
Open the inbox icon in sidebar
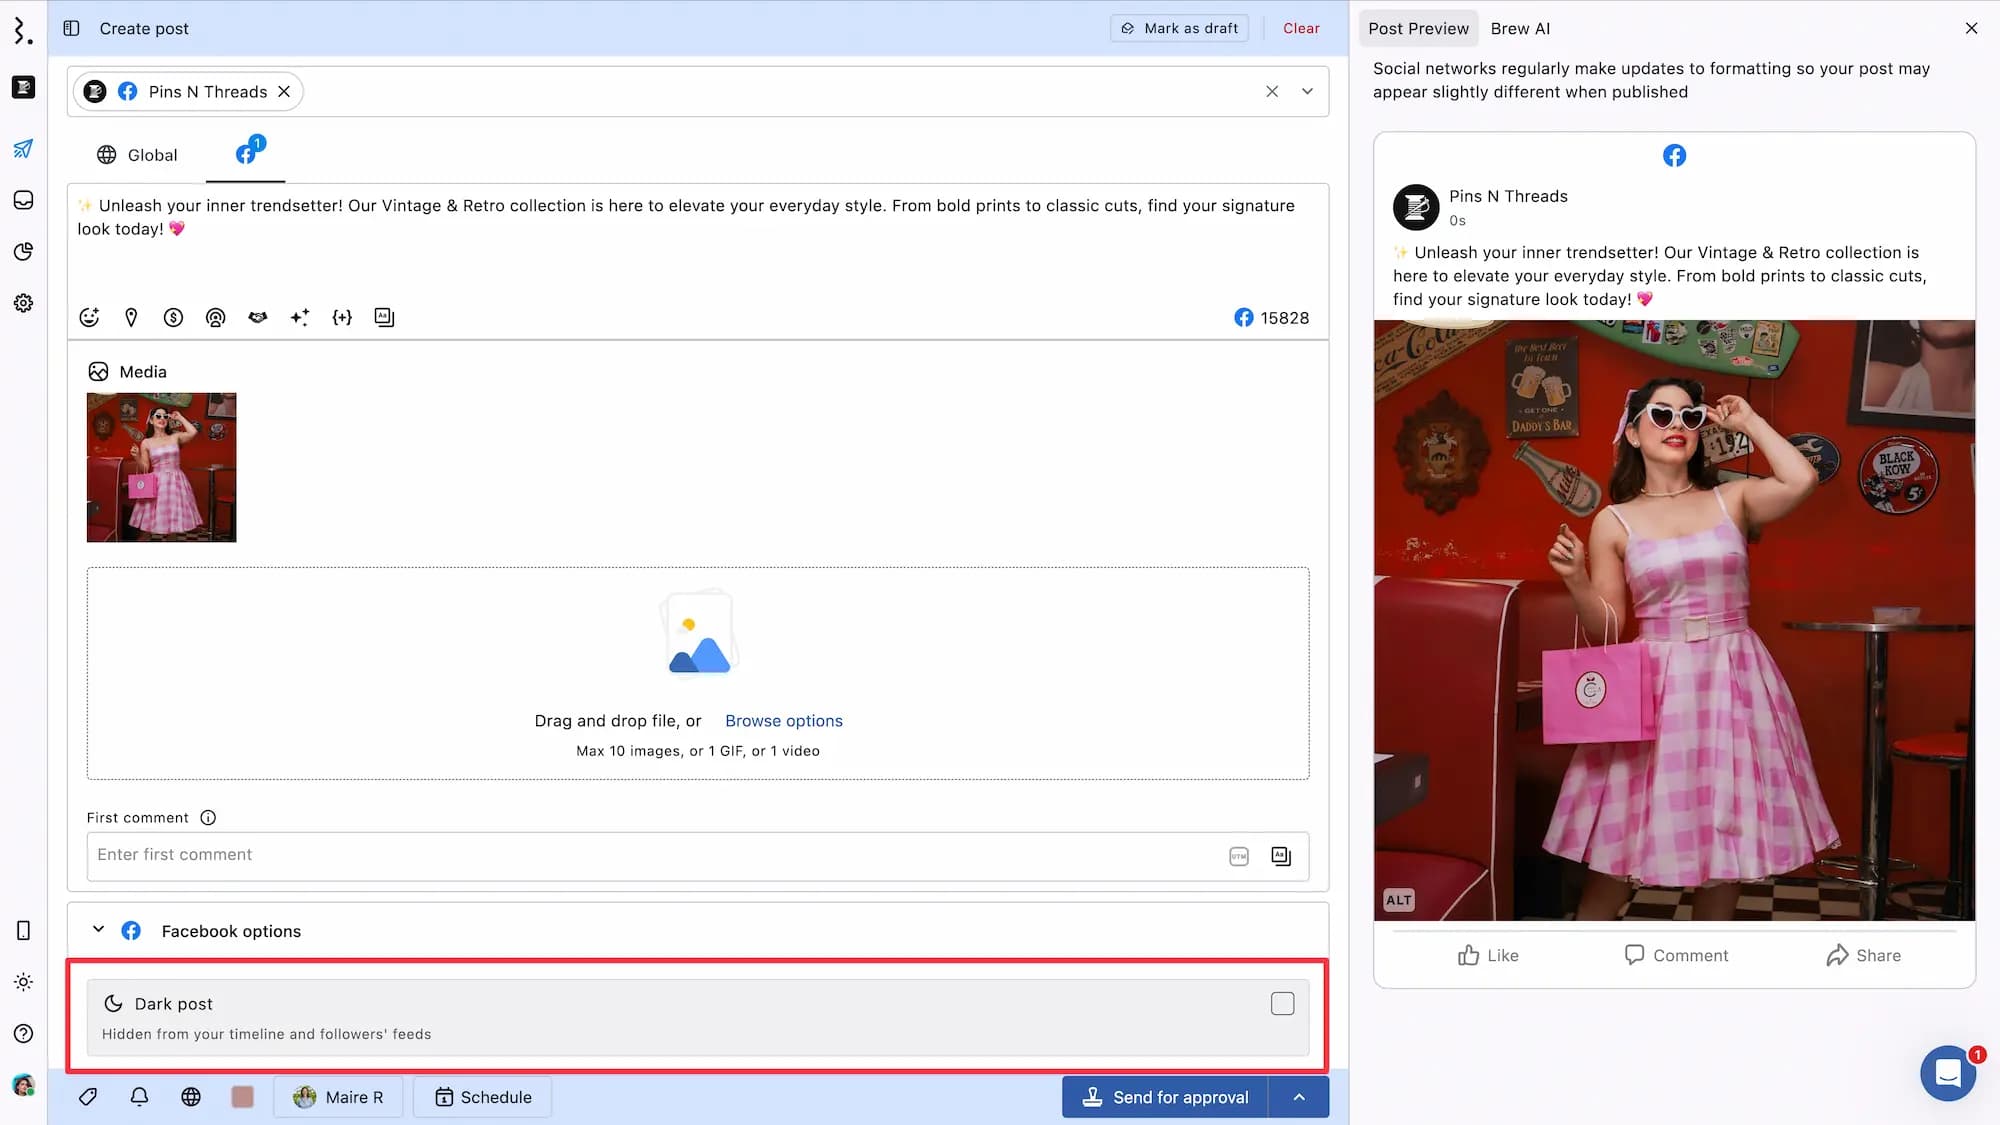coord(23,200)
